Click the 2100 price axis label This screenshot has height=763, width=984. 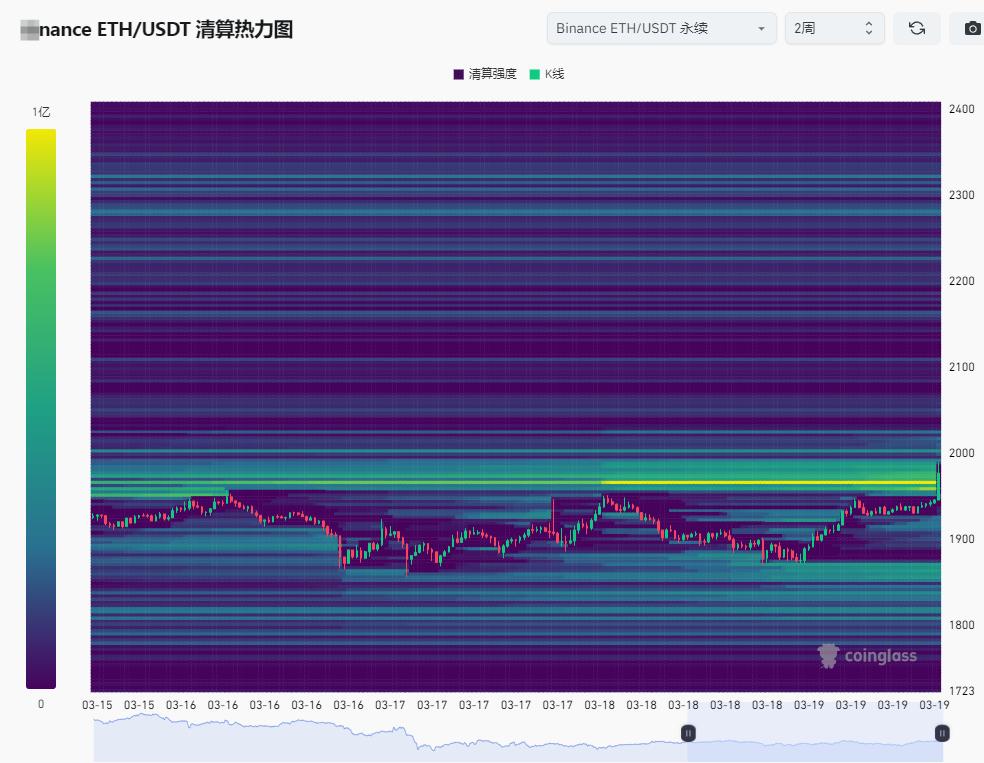tap(961, 367)
